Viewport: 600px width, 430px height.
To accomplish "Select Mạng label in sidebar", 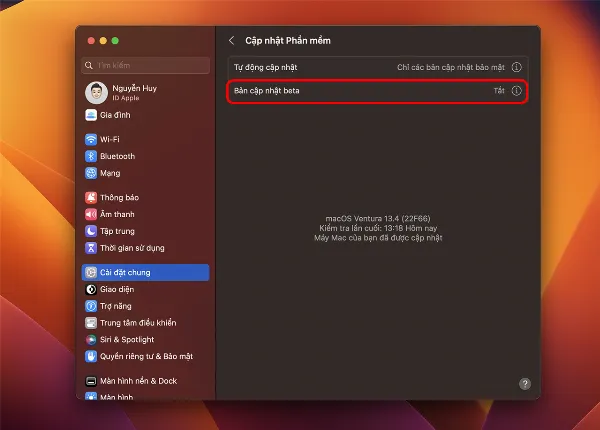I will (x=110, y=173).
